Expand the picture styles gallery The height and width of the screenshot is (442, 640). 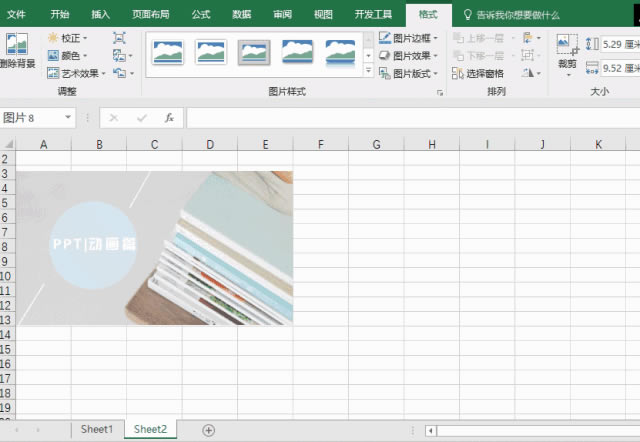pyautogui.click(x=369, y=72)
